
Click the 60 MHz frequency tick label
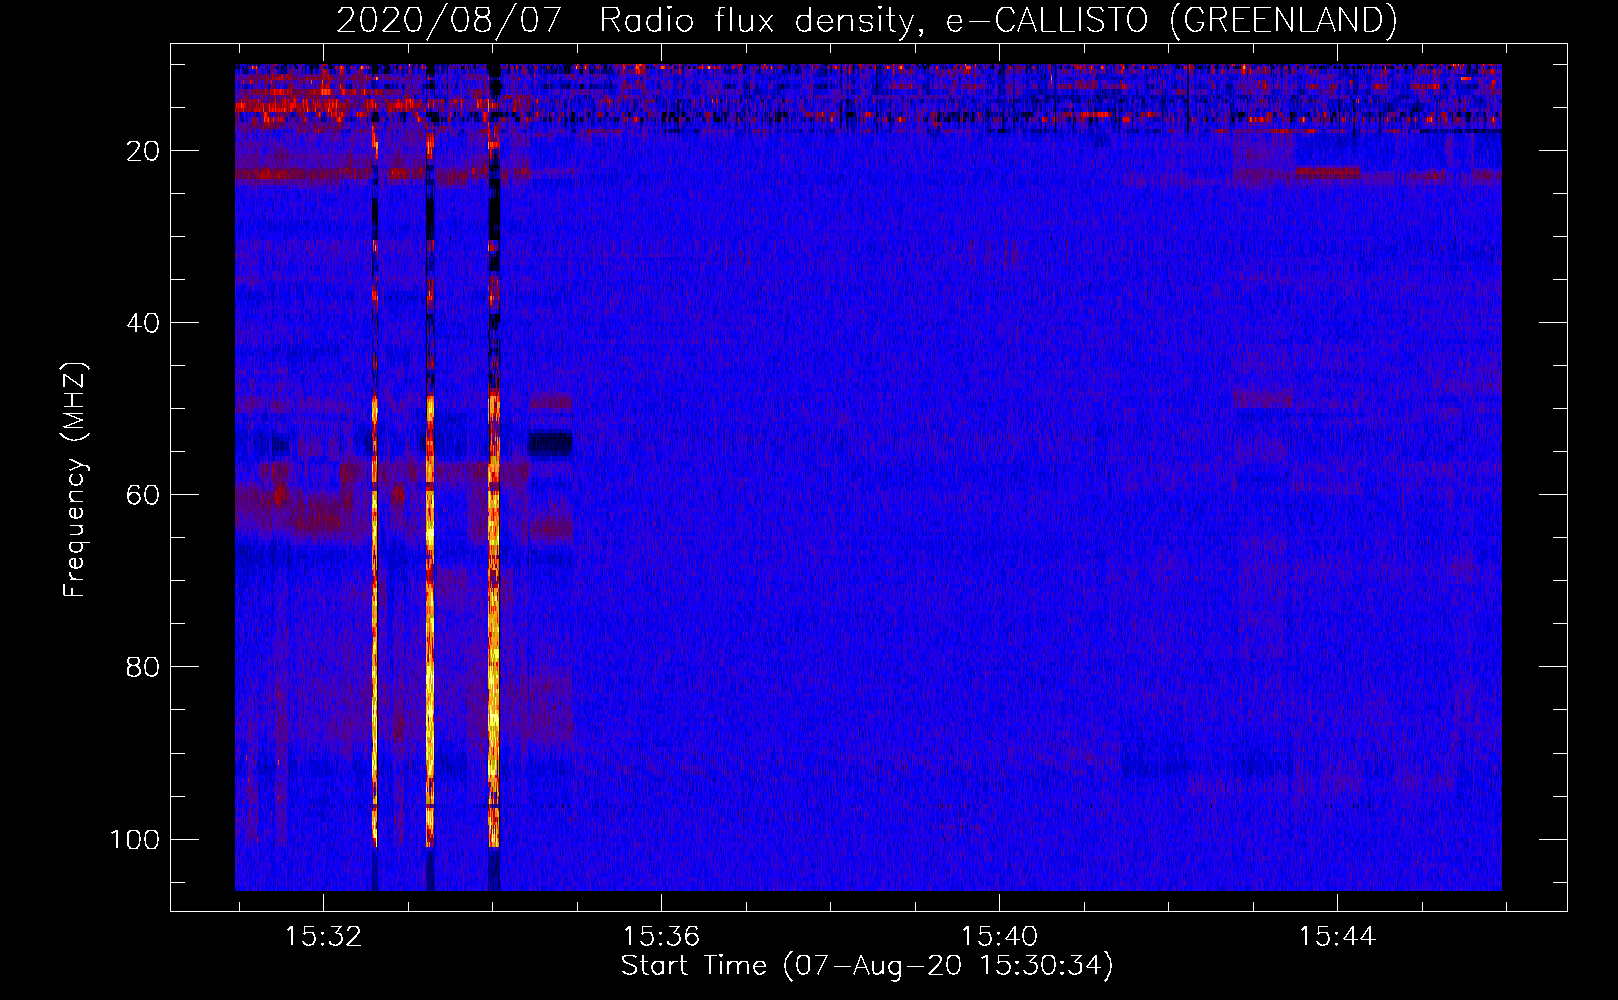point(143,495)
